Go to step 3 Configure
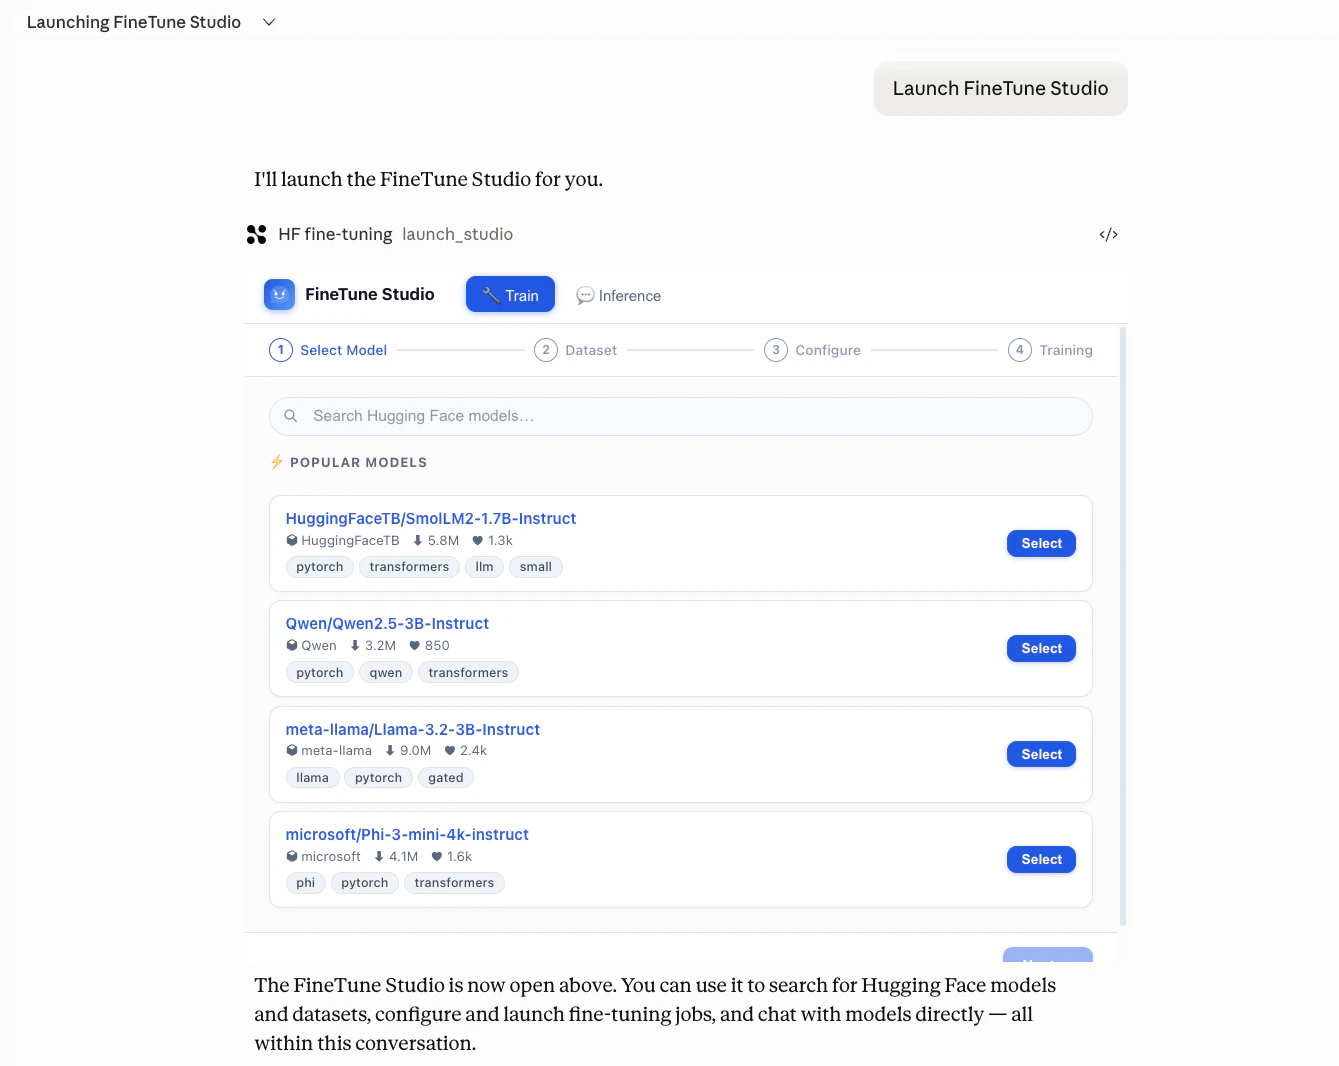 tap(812, 350)
